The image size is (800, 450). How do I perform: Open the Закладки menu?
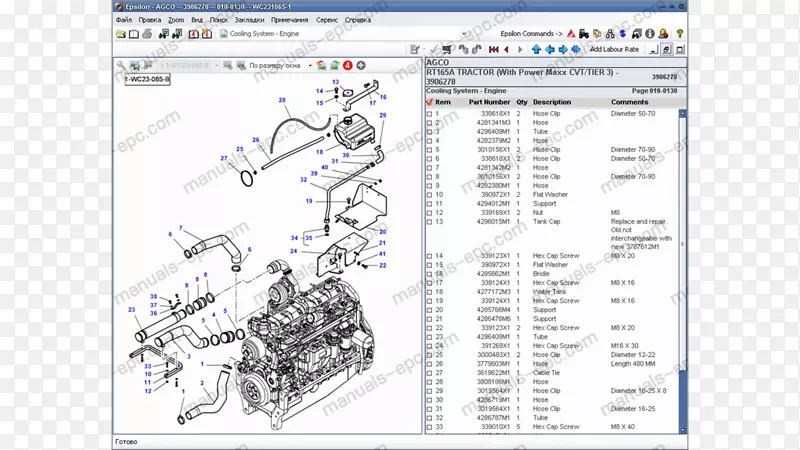point(249,19)
